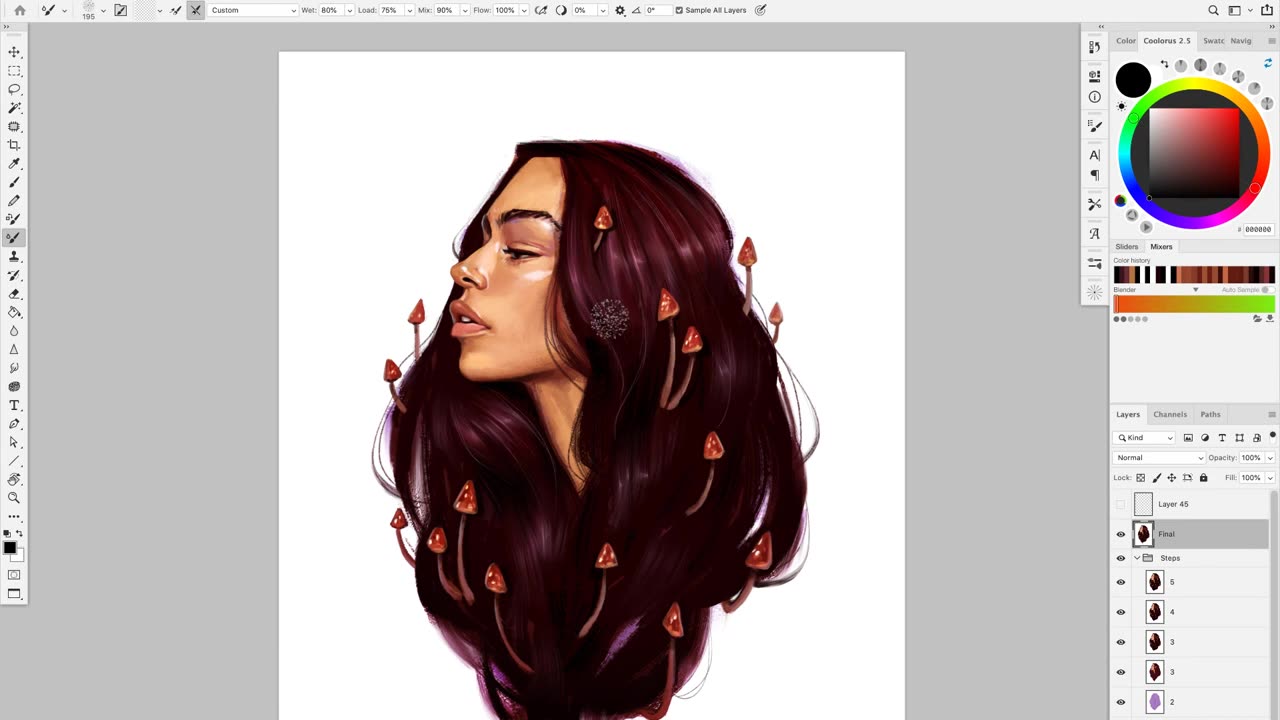Open the Glyphs panel icon
The image size is (1280, 720).
(x=1095, y=233)
